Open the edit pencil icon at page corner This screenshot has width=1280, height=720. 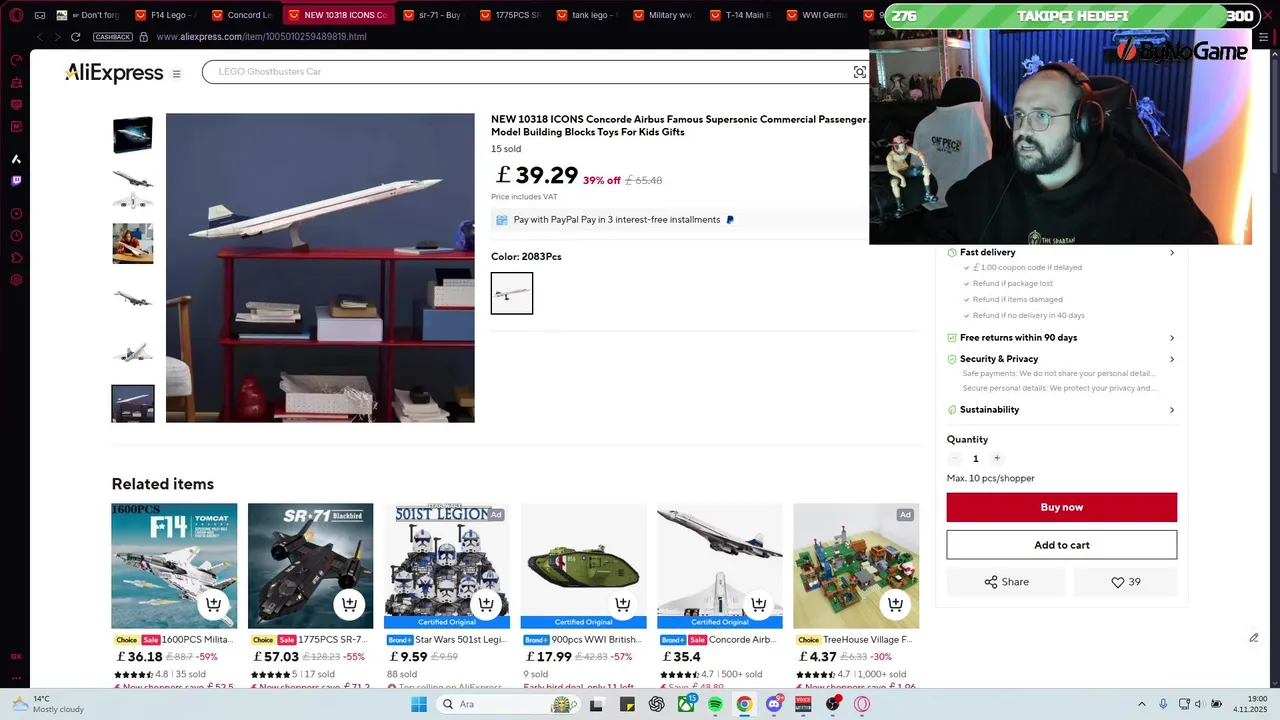[1253, 638]
